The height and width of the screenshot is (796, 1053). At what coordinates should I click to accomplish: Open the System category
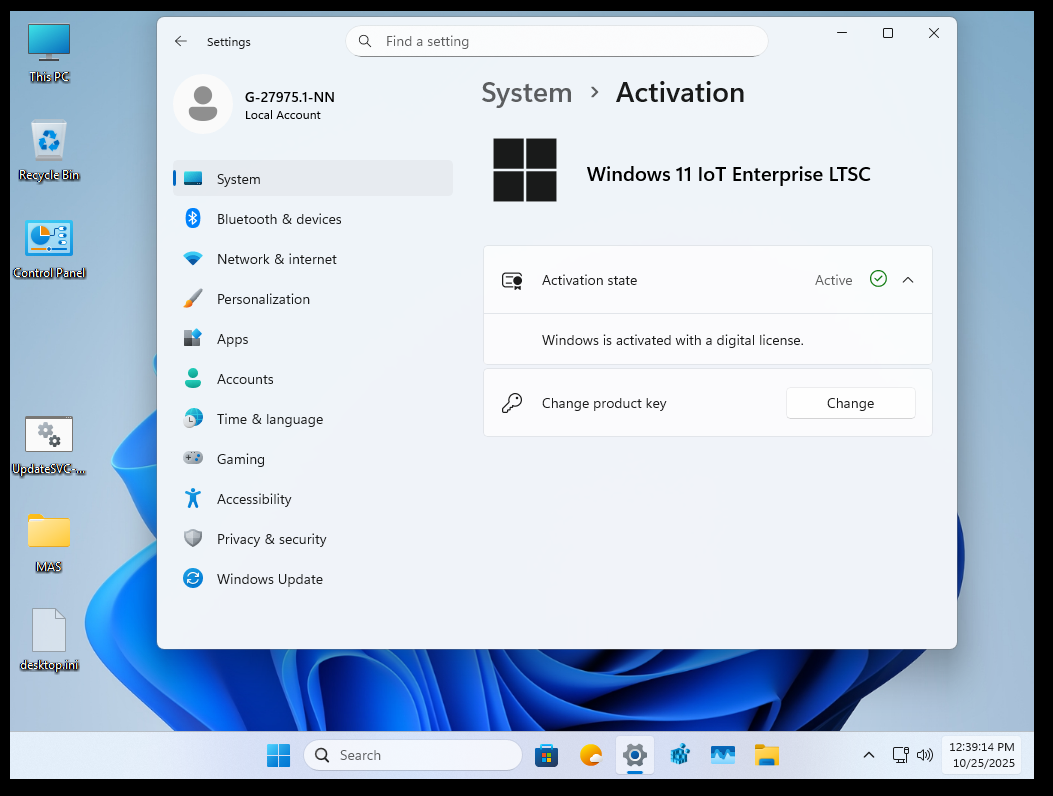click(313, 179)
